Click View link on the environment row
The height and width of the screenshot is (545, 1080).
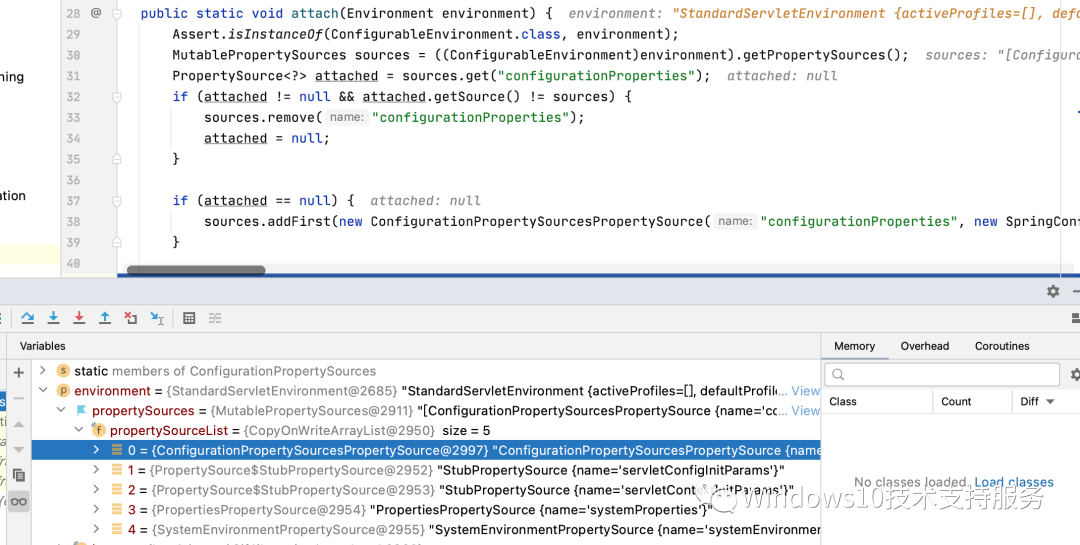806,391
